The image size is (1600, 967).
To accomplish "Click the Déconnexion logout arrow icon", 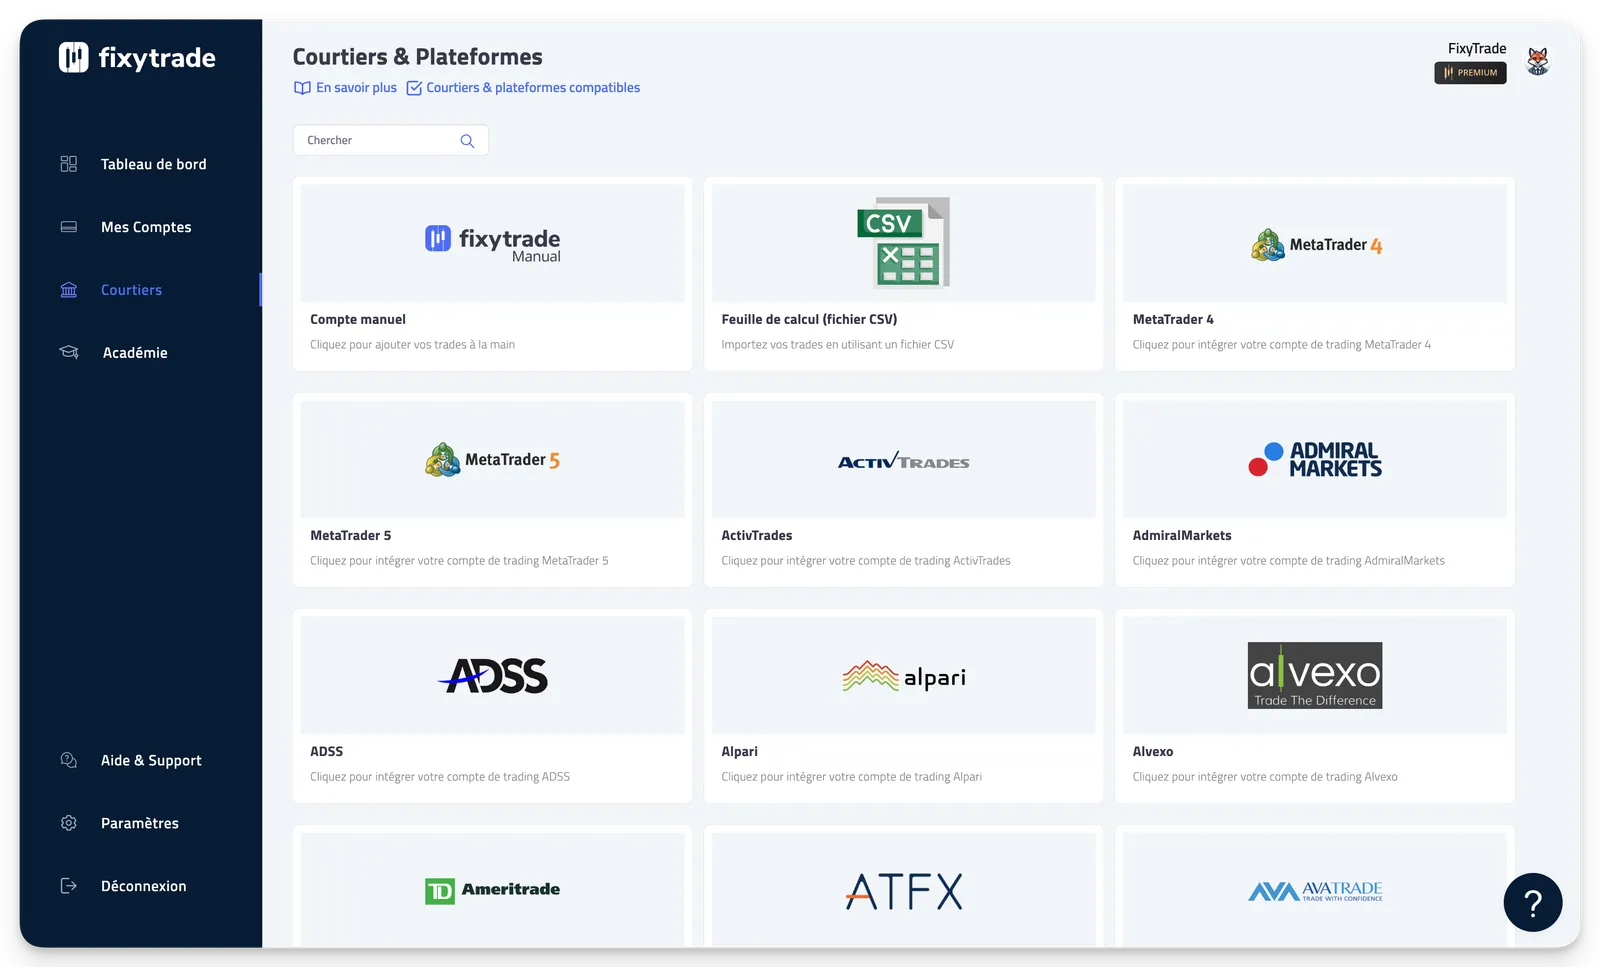I will (69, 886).
